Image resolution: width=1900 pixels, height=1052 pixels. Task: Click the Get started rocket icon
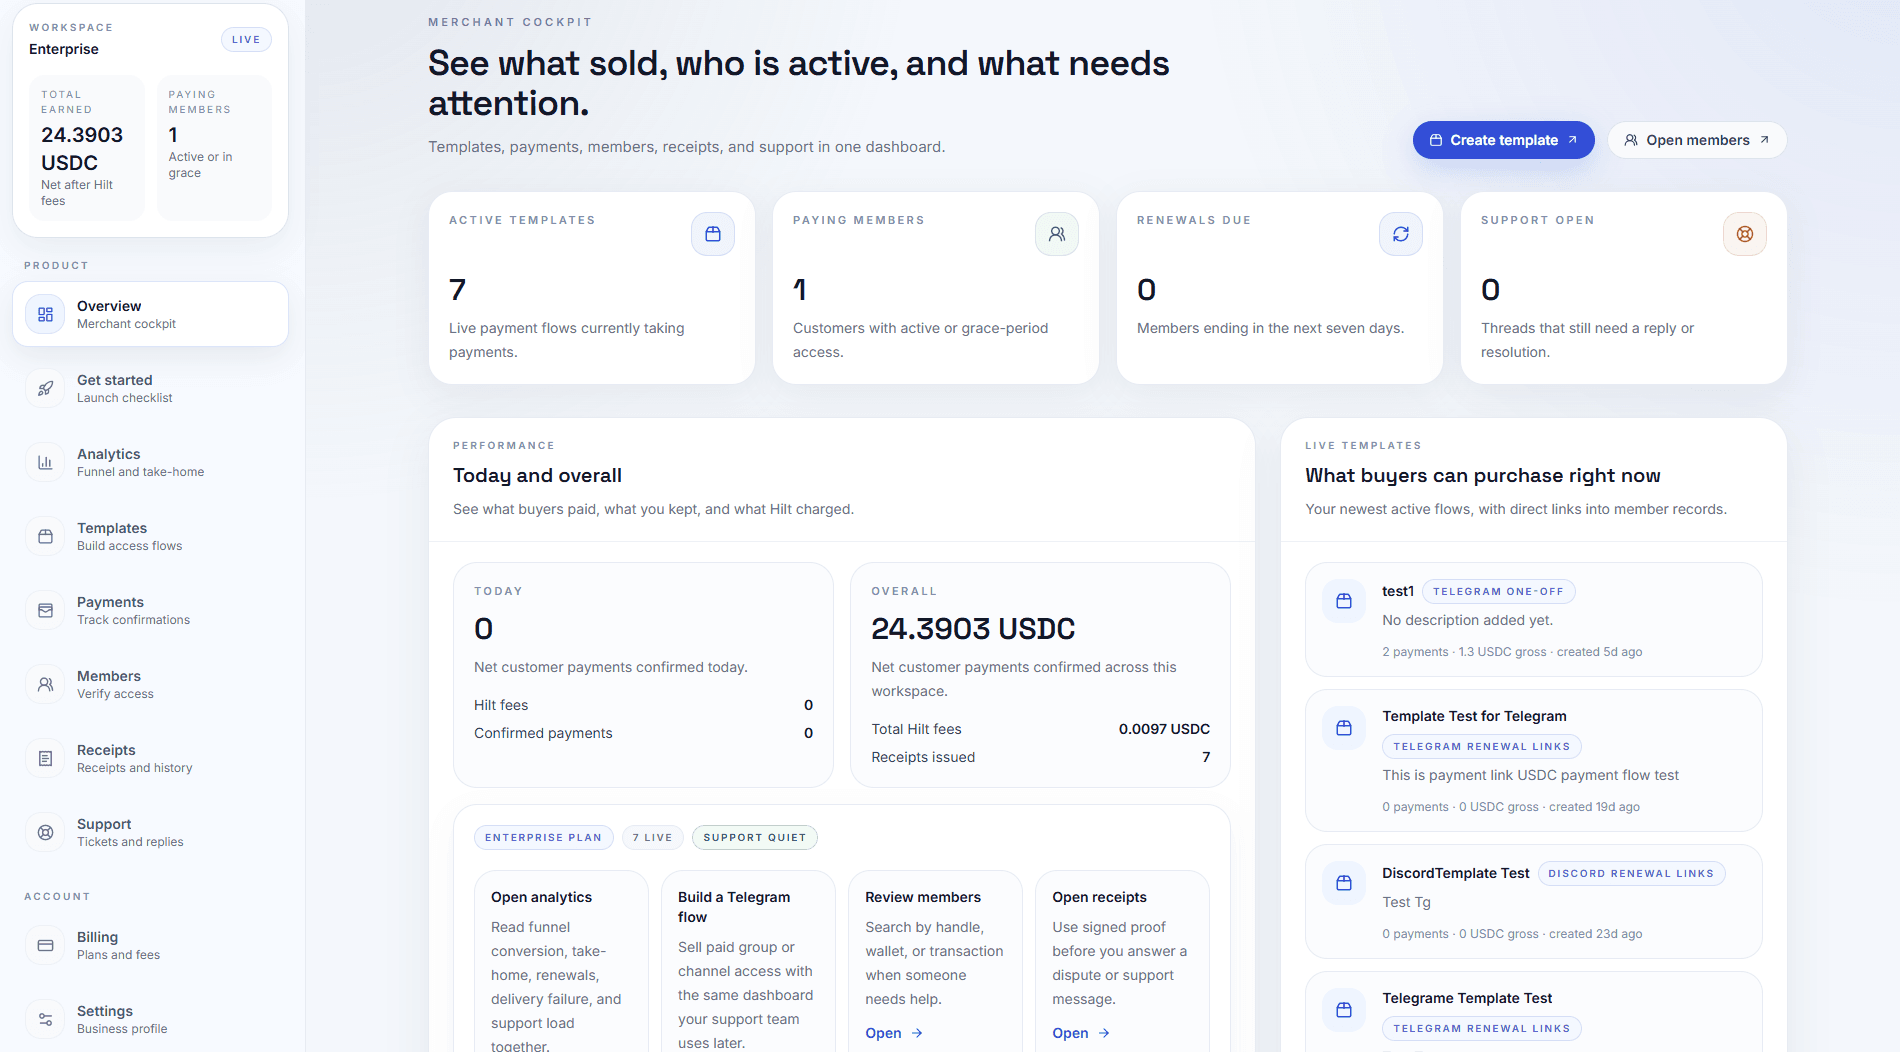(x=45, y=388)
